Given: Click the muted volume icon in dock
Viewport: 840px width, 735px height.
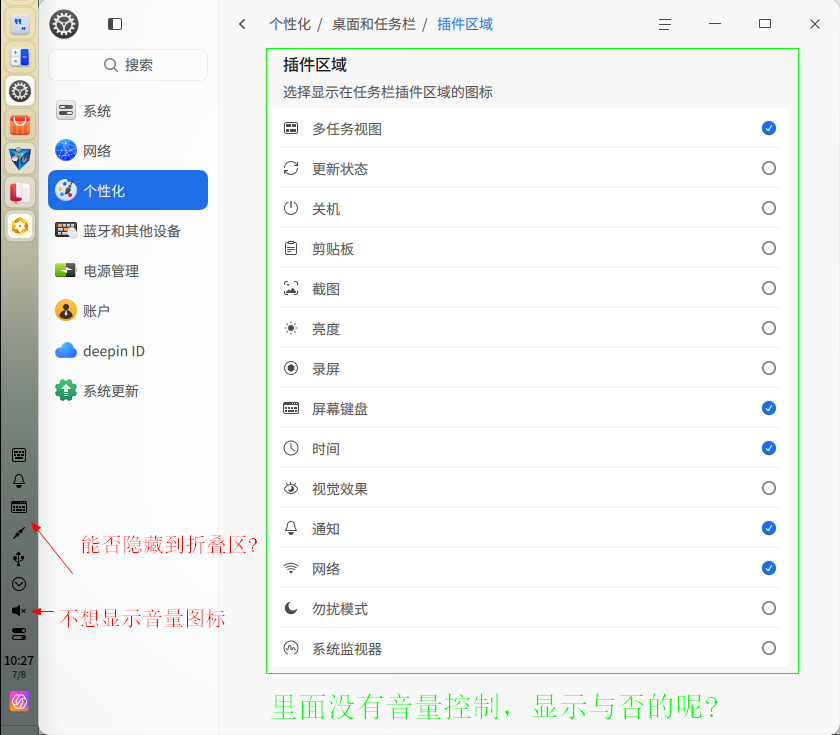Looking at the screenshot, I should click(x=19, y=611).
